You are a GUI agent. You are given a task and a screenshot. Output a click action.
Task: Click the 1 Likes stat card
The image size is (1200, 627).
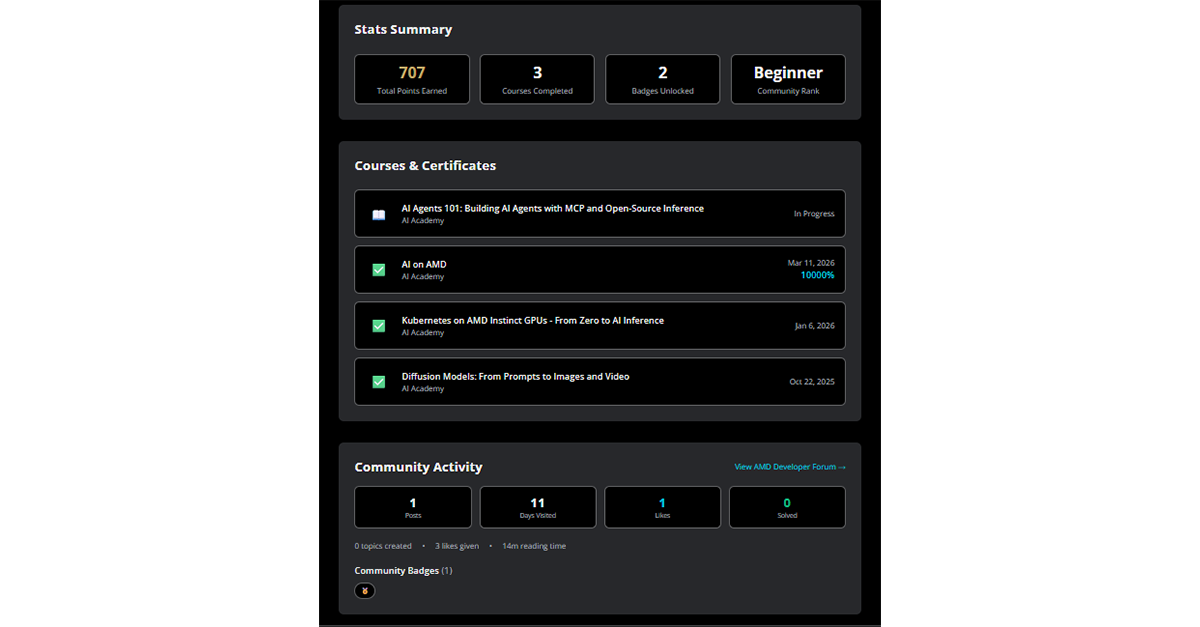(x=662, y=507)
